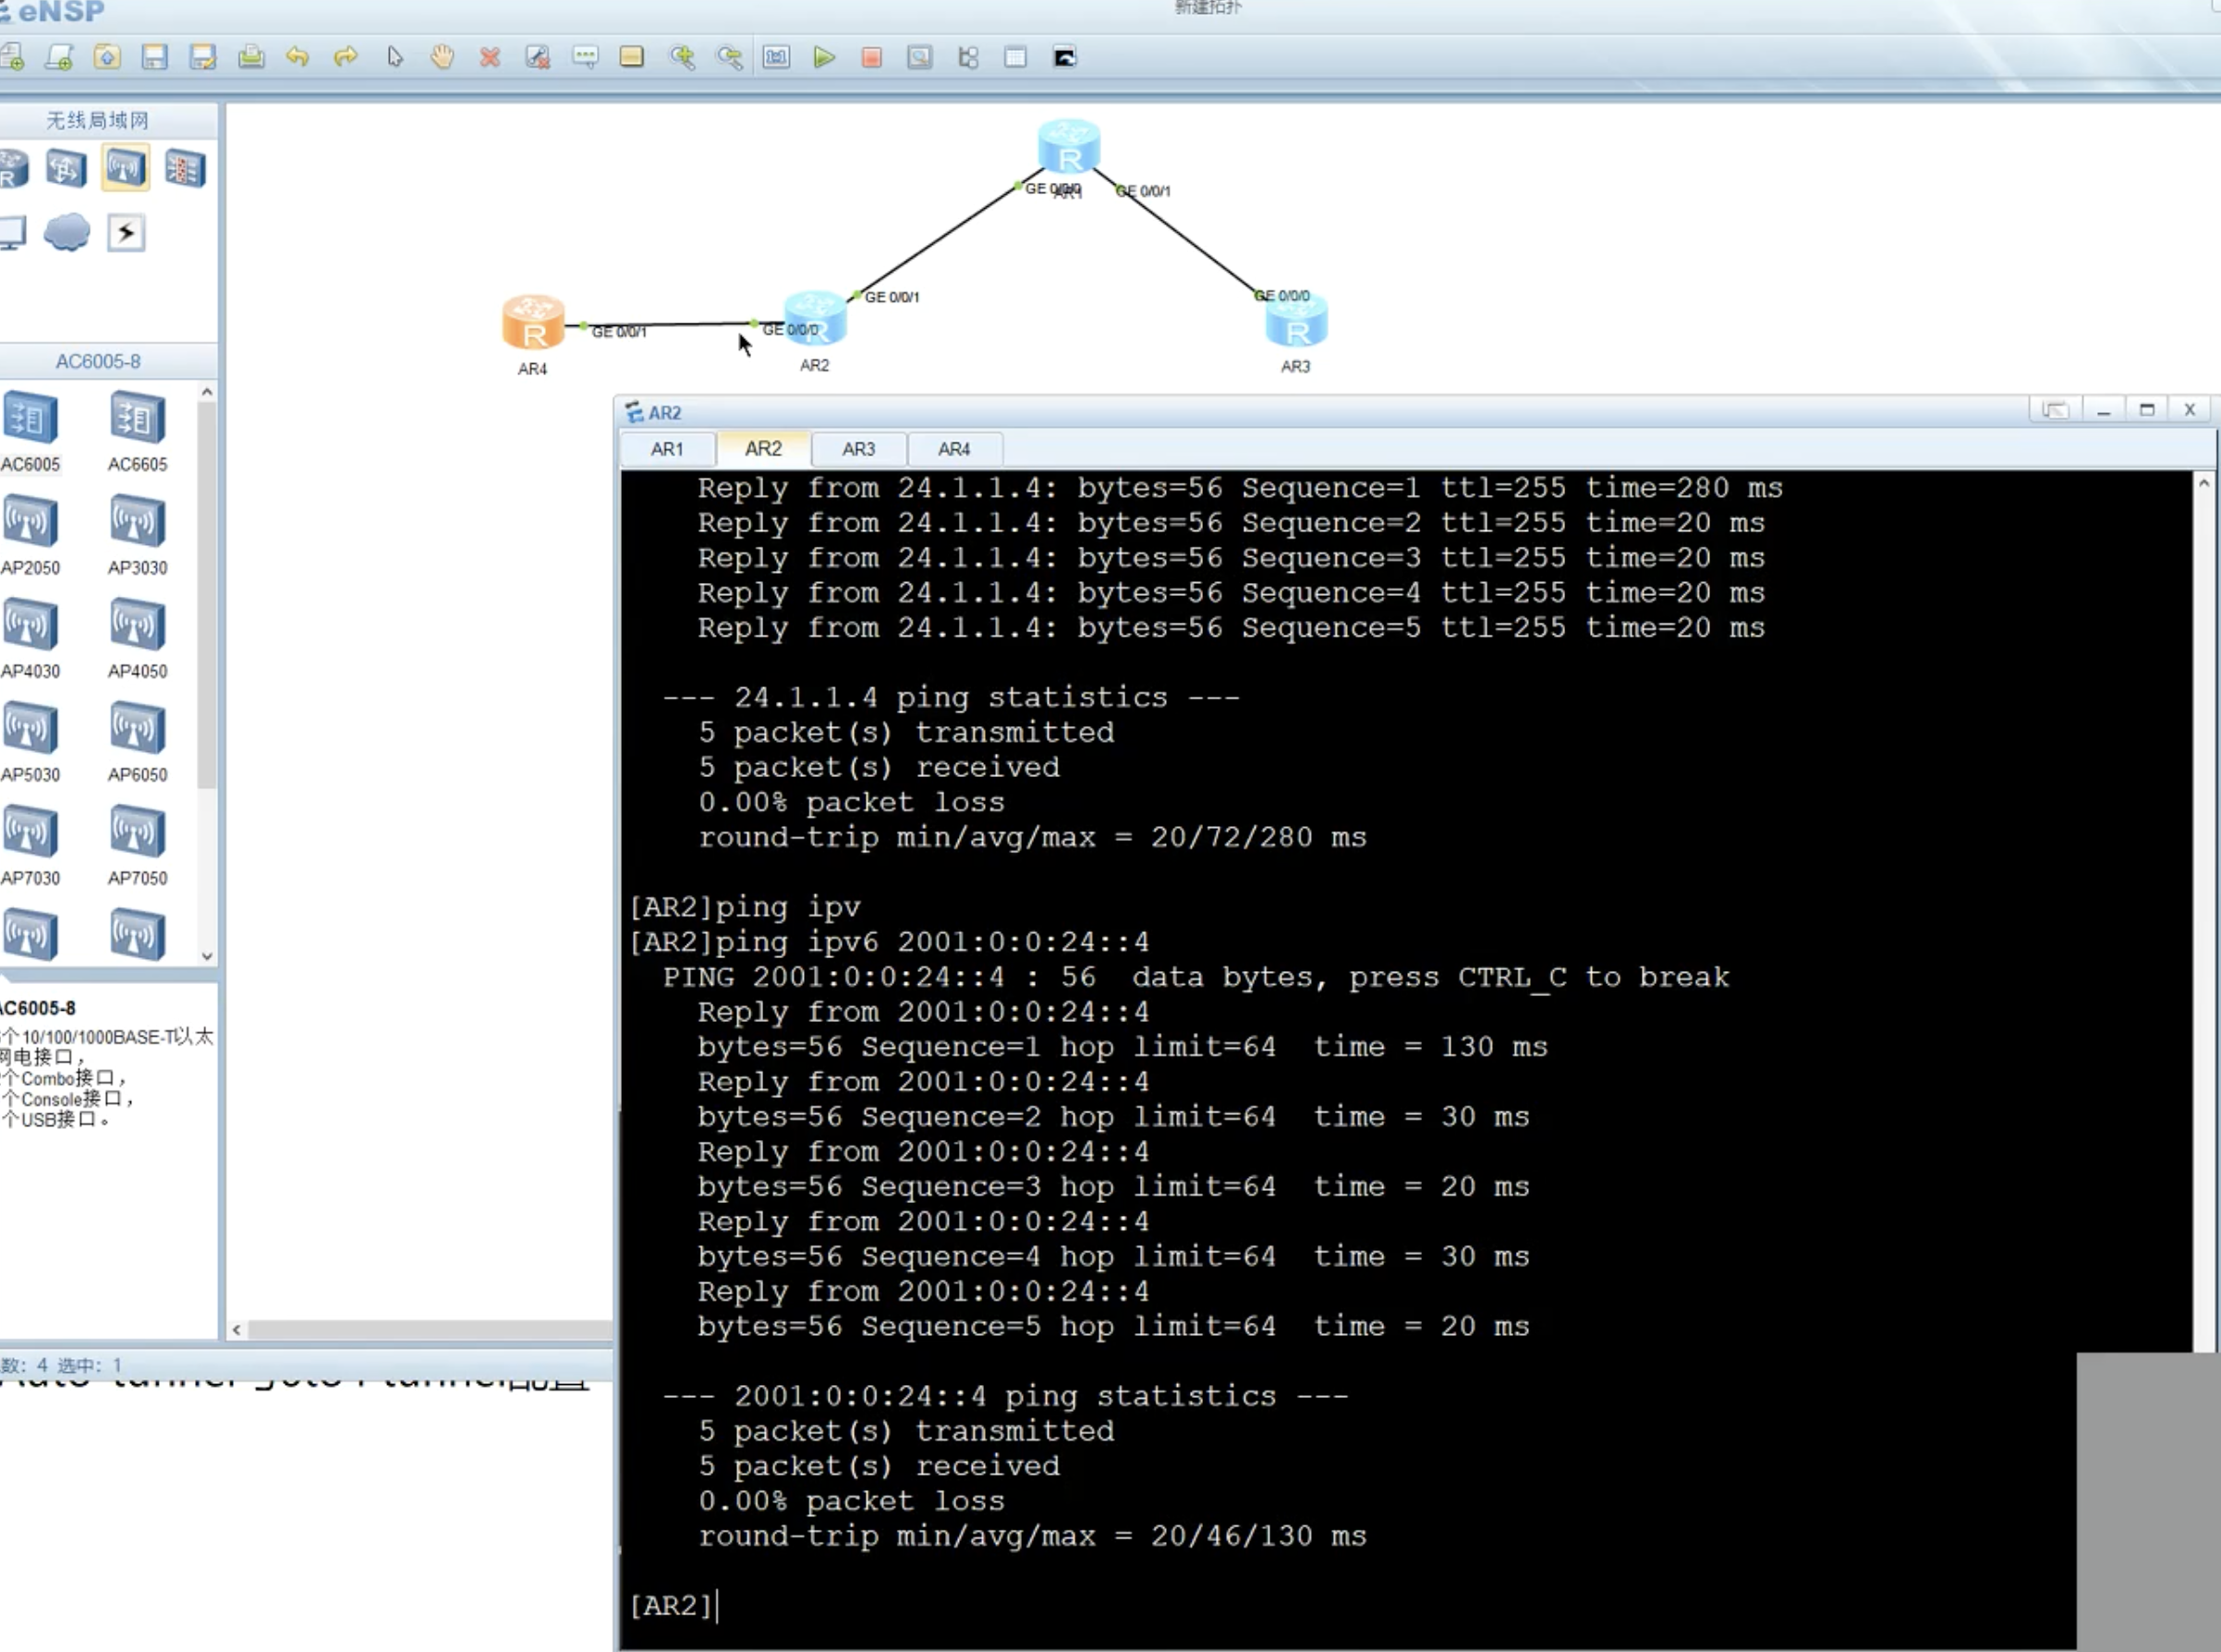
Task: Click the 无线局域网 panel header
Action: point(97,120)
